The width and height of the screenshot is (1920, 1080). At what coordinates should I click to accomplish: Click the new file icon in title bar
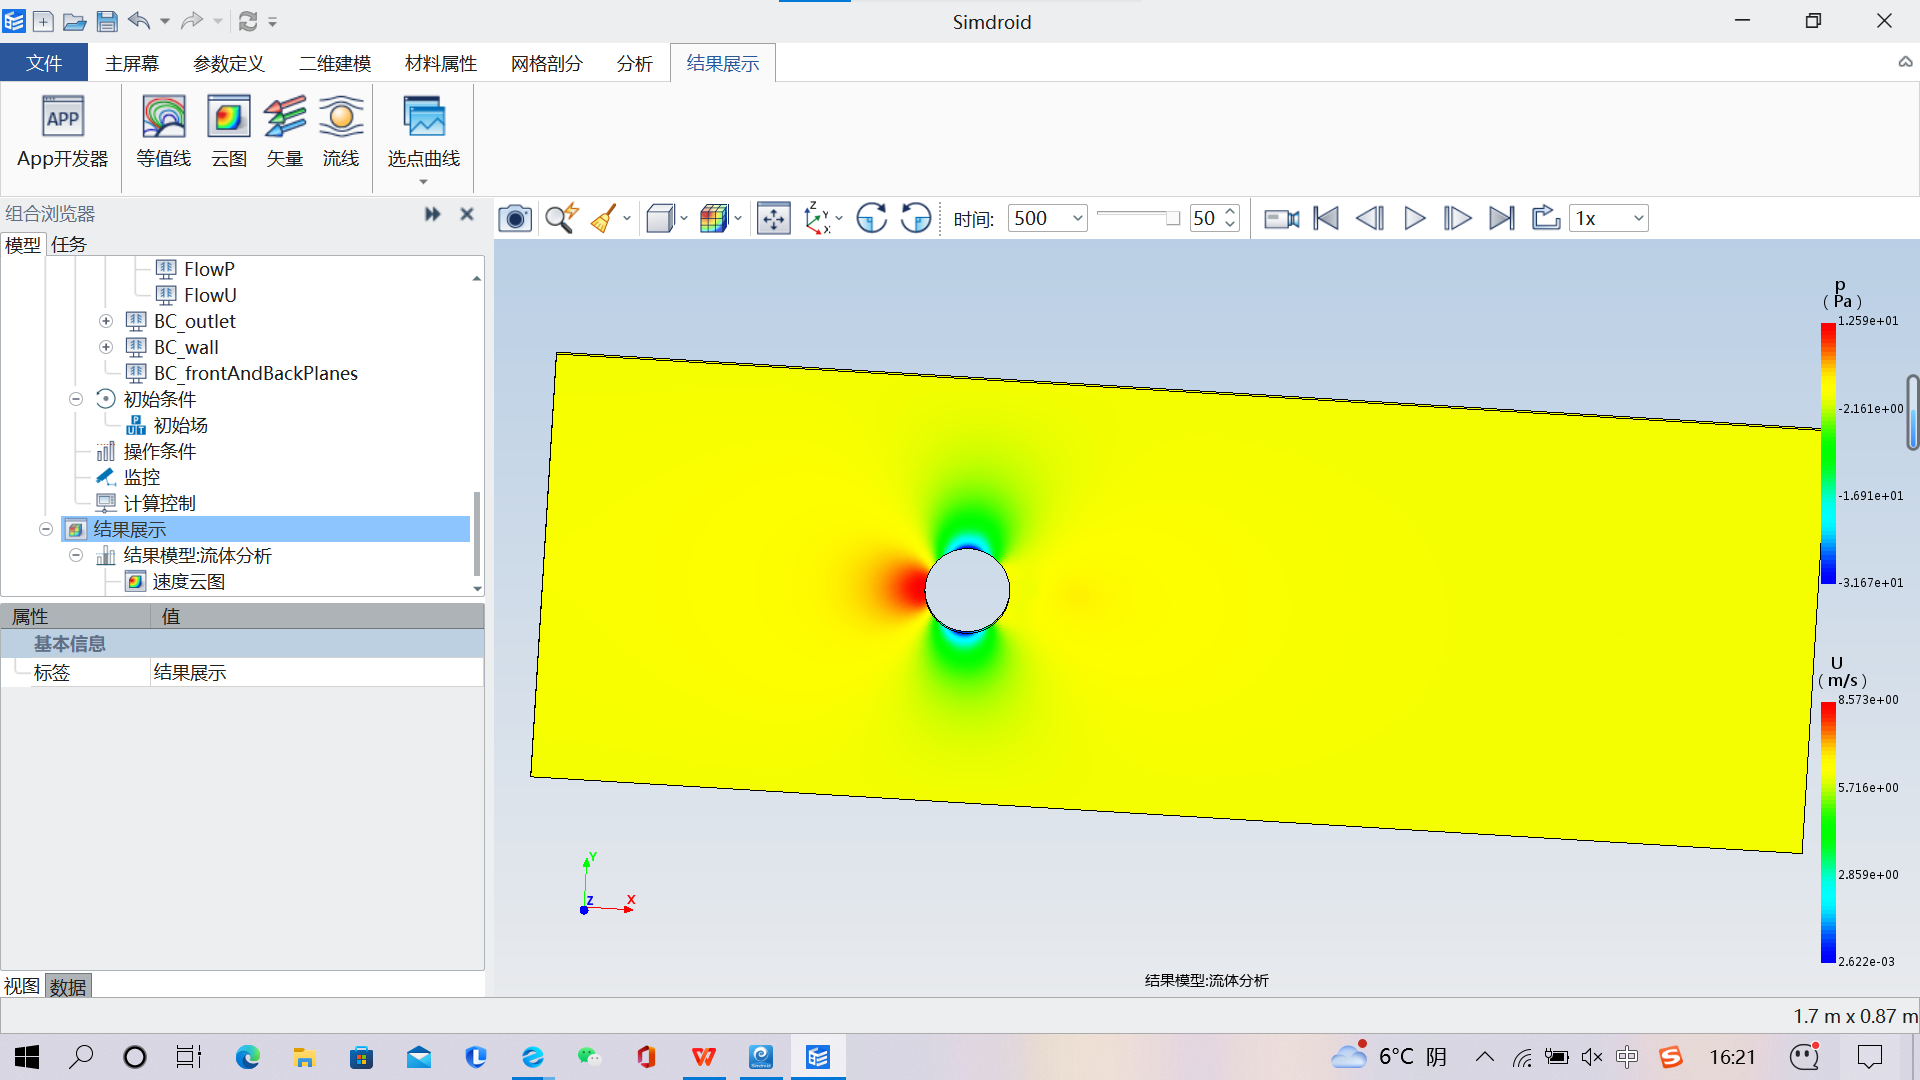click(x=43, y=21)
